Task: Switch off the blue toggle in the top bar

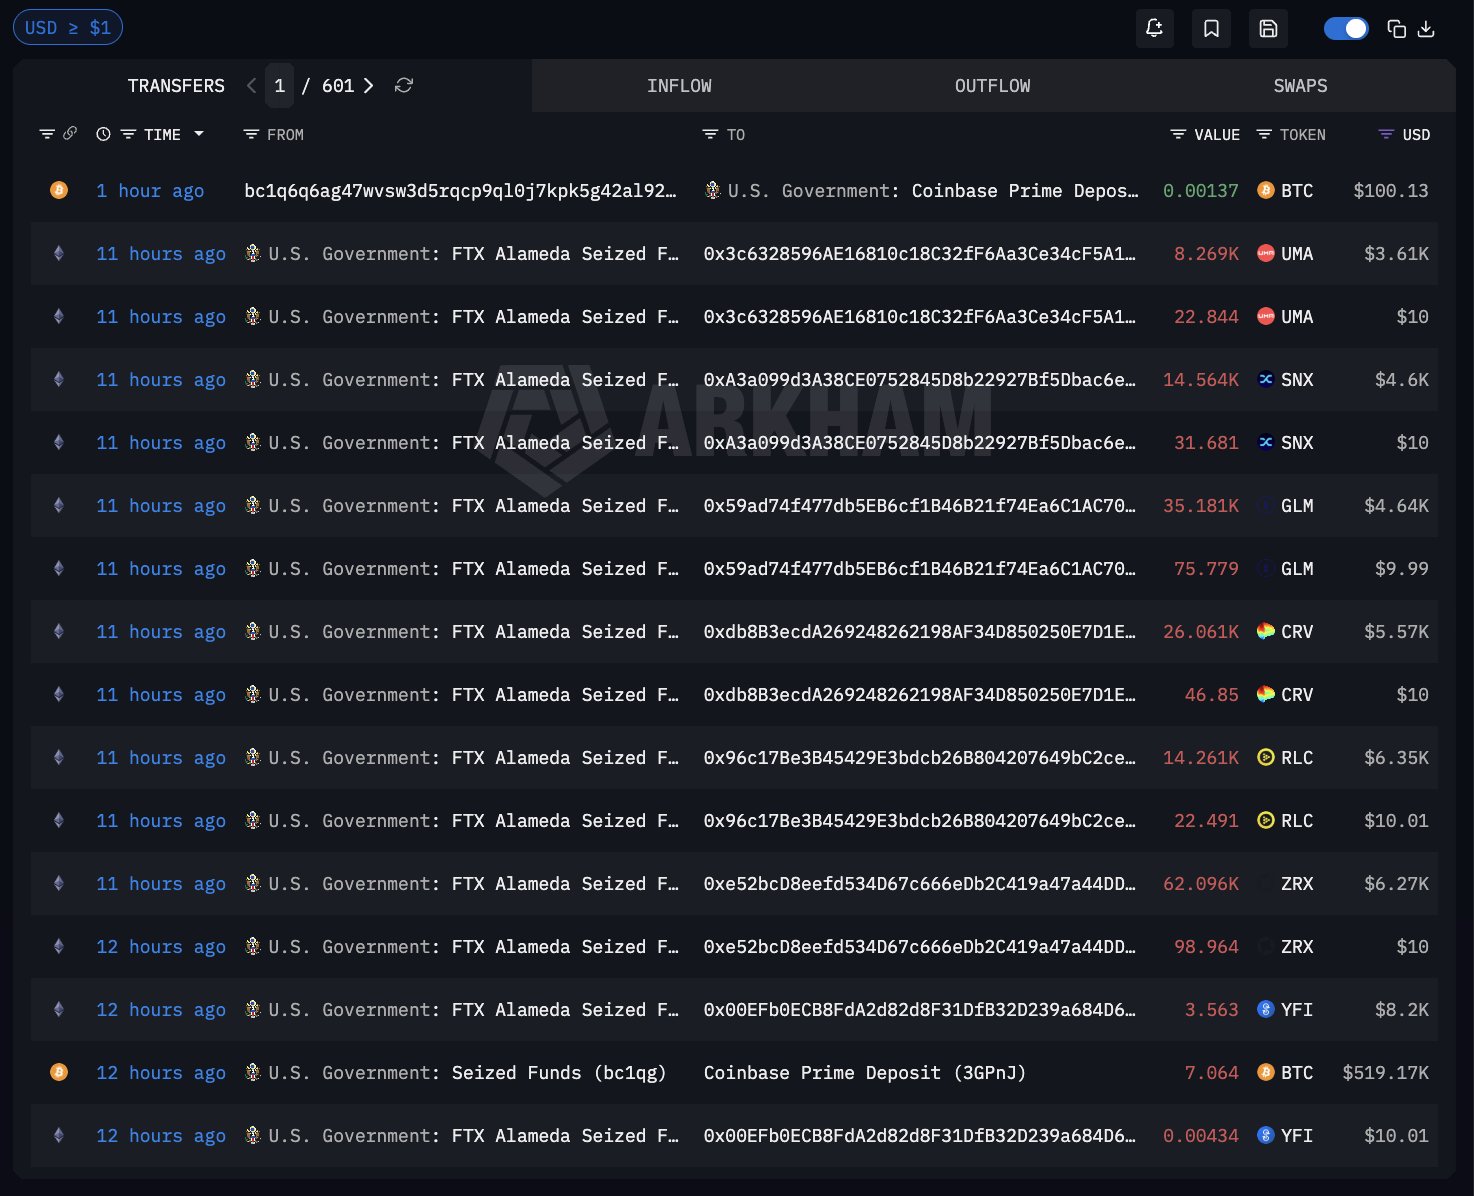Action: (1345, 29)
